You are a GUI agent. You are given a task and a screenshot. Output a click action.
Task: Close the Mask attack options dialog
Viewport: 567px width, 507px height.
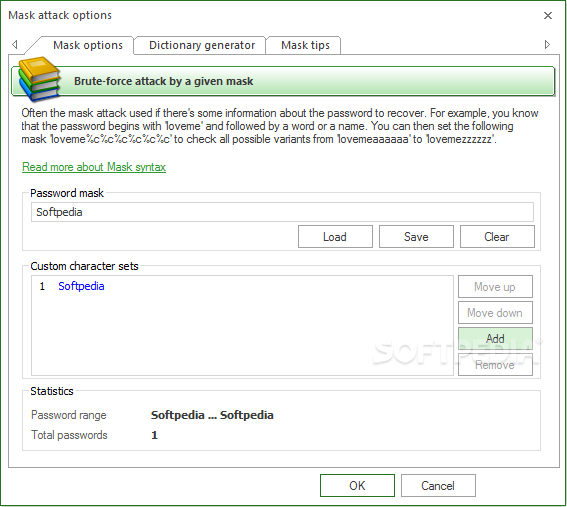548,15
